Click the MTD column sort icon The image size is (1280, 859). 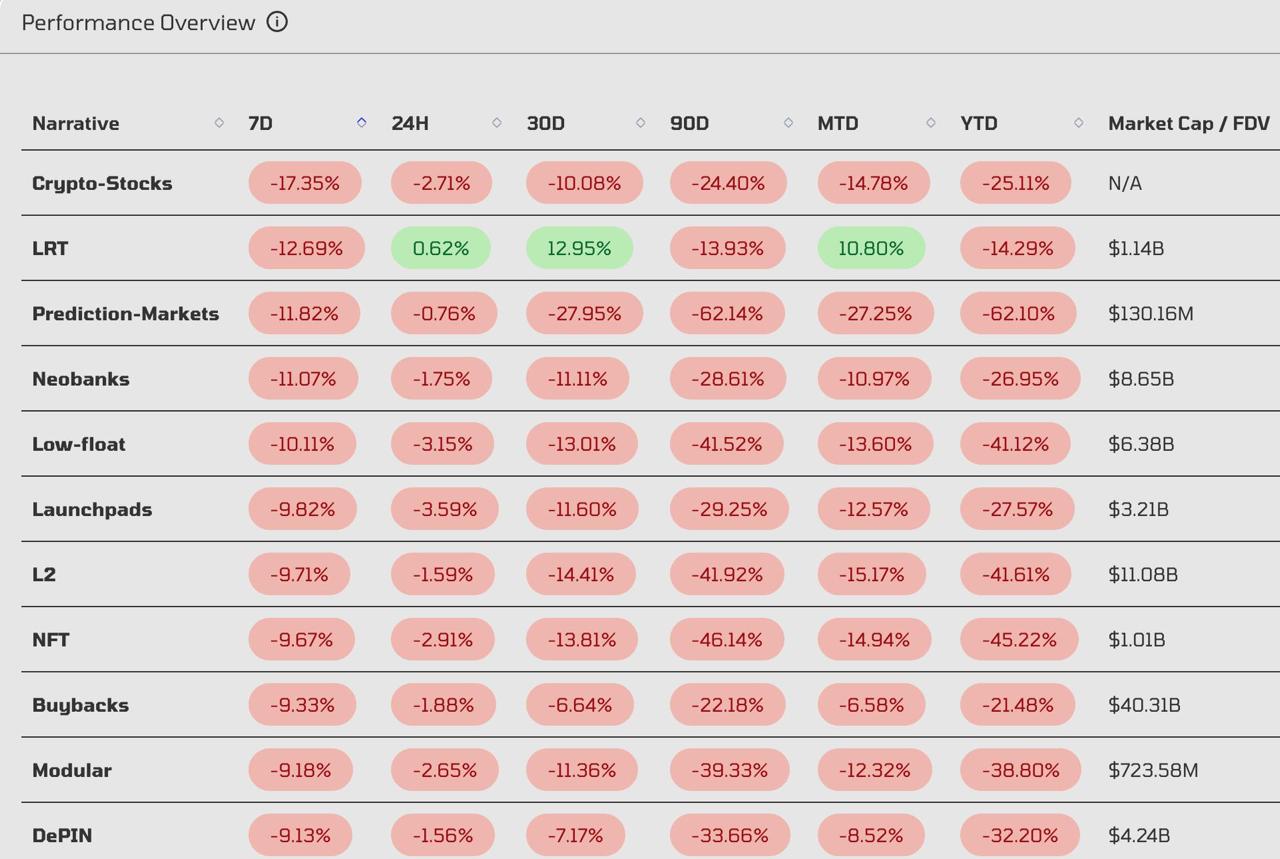930,123
